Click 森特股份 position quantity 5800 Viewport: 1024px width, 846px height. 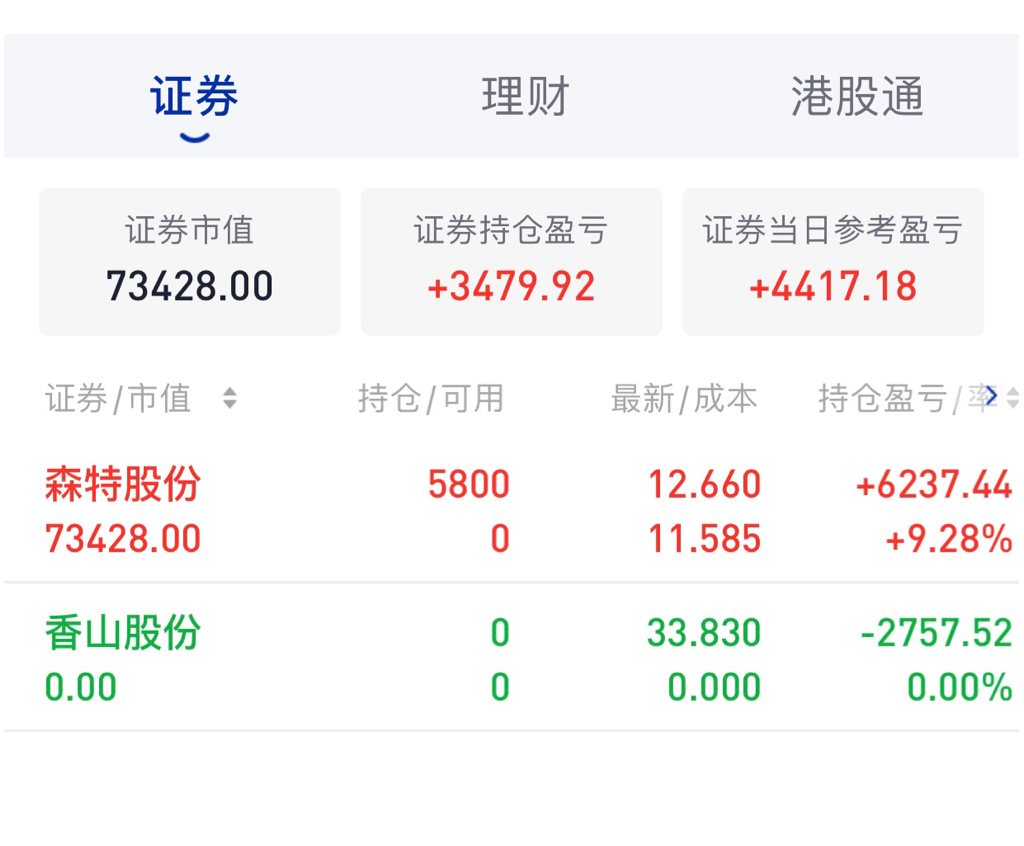(x=468, y=485)
